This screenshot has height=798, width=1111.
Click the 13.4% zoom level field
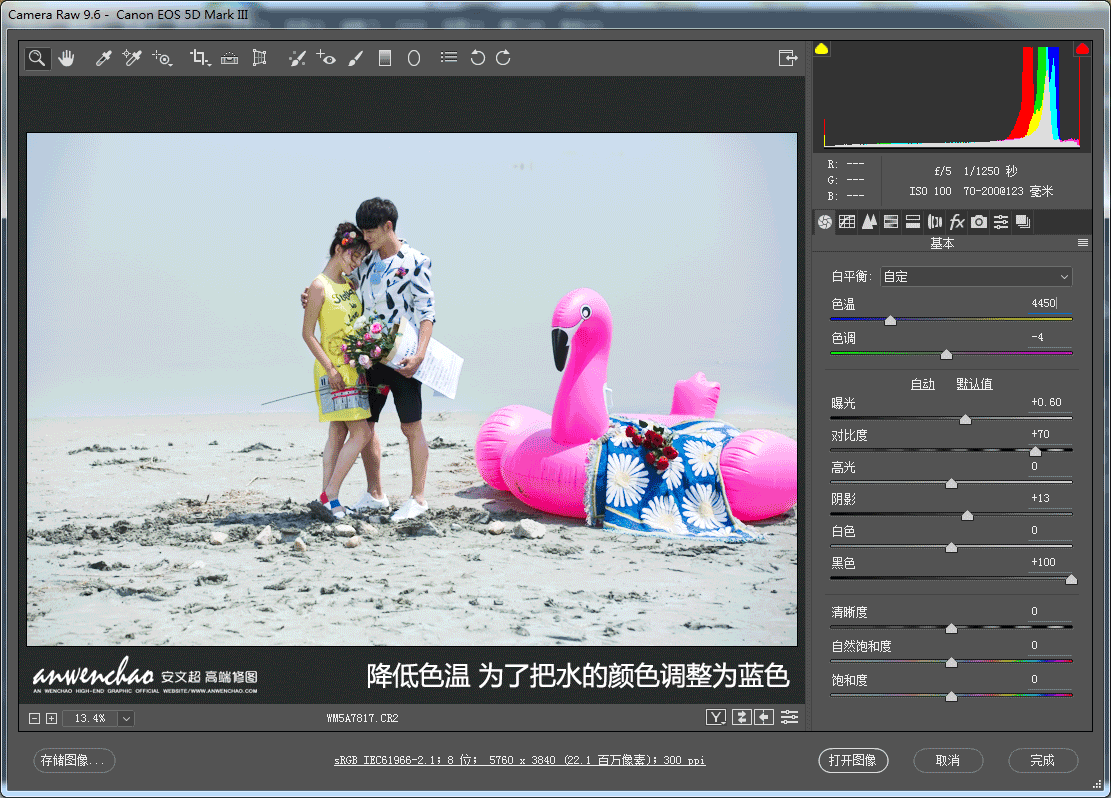point(90,719)
